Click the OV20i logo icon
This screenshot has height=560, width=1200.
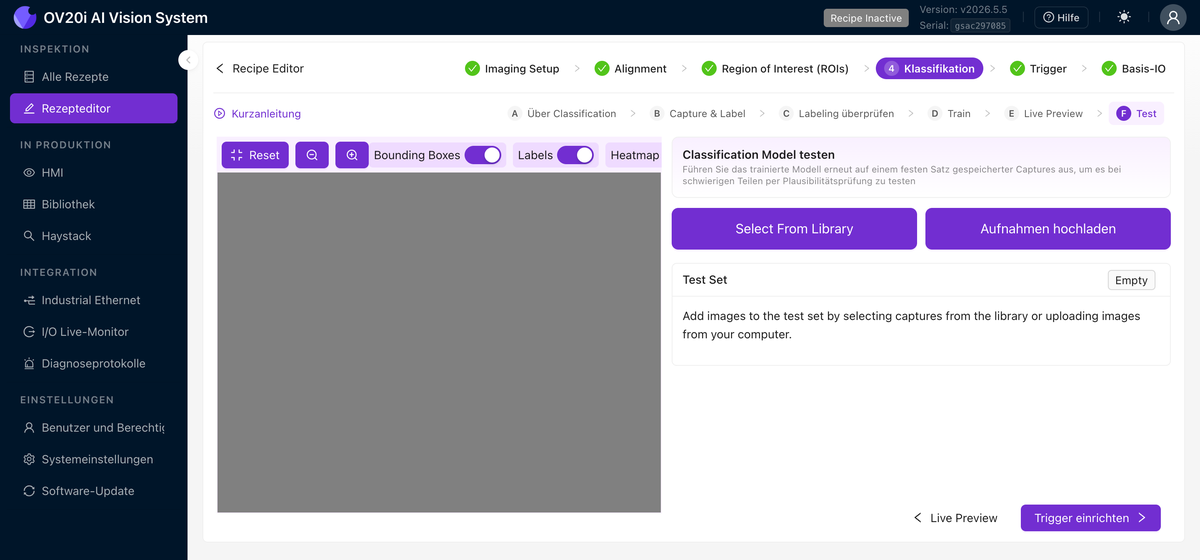(24, 17)
